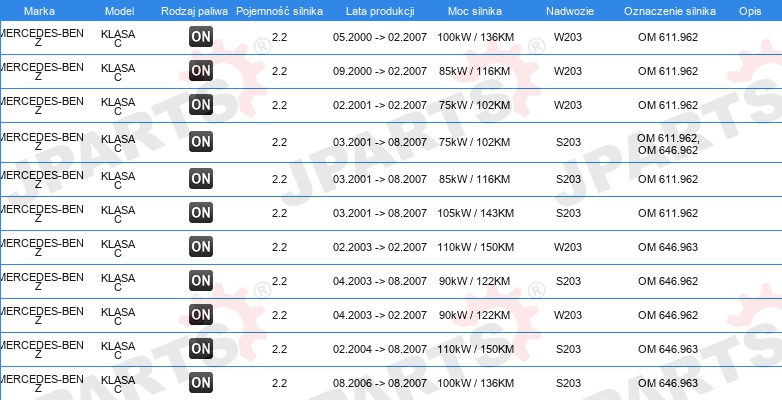Select the date cell 04.2003 -> 08.2007

[x=380, y=281]
